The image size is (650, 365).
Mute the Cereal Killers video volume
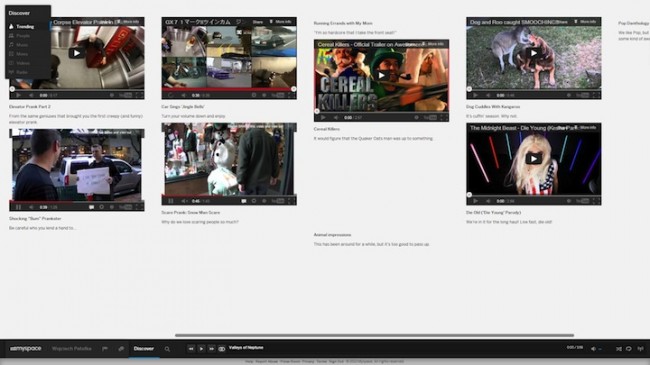[x=335, y=117]
